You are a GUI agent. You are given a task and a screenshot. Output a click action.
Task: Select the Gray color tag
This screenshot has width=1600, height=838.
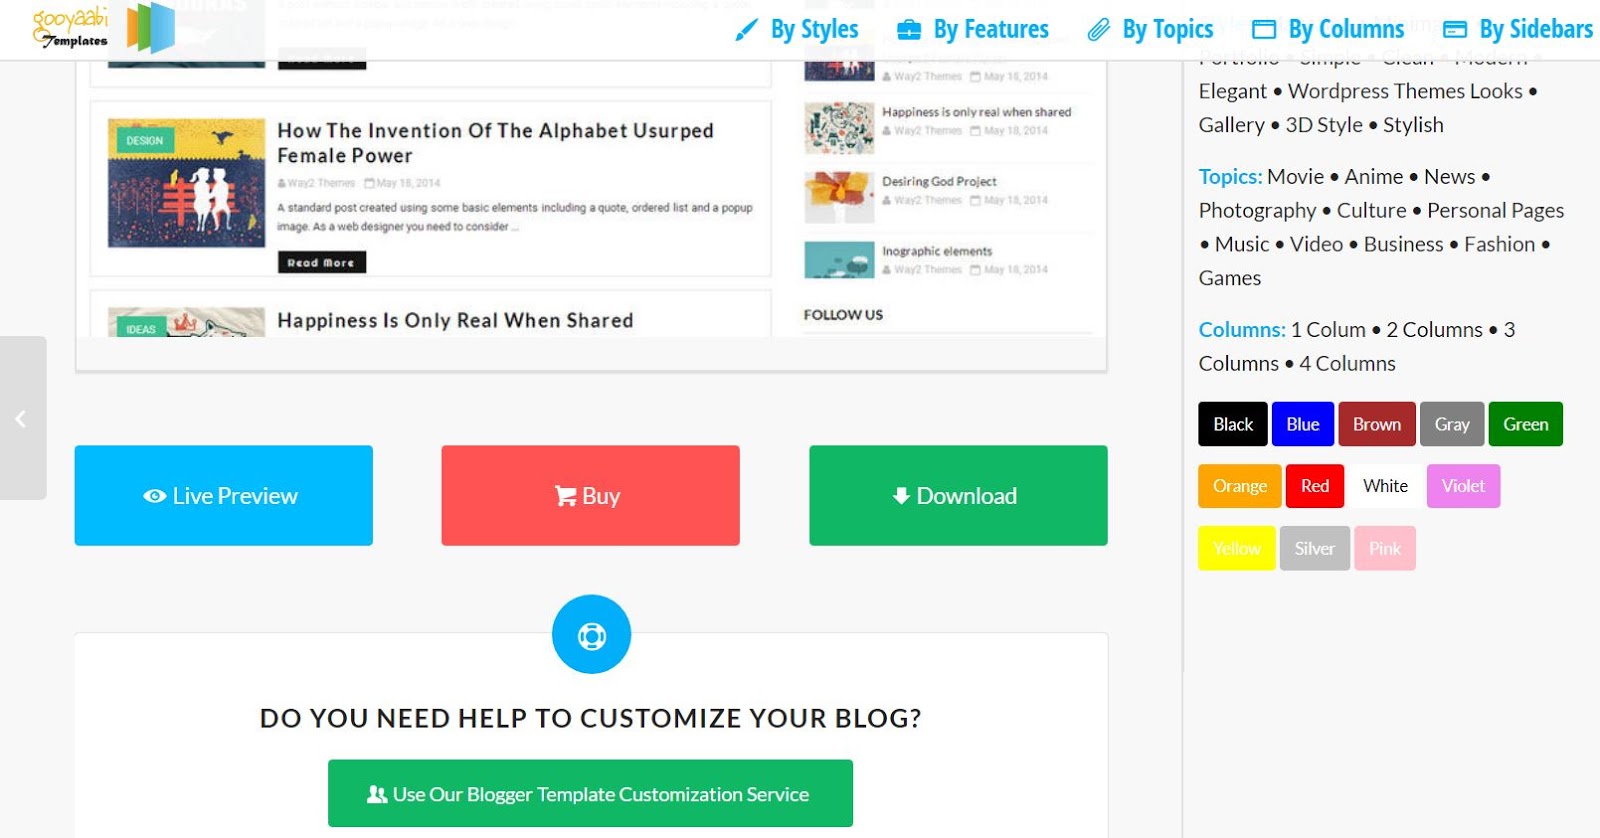coord(1452,424)
